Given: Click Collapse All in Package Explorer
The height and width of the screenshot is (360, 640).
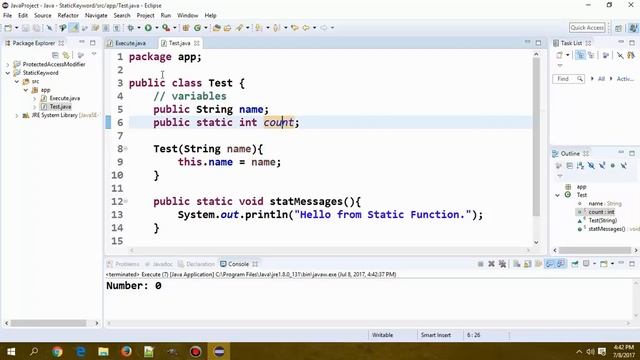Looking at the screenshot, I should click(55, 55).
